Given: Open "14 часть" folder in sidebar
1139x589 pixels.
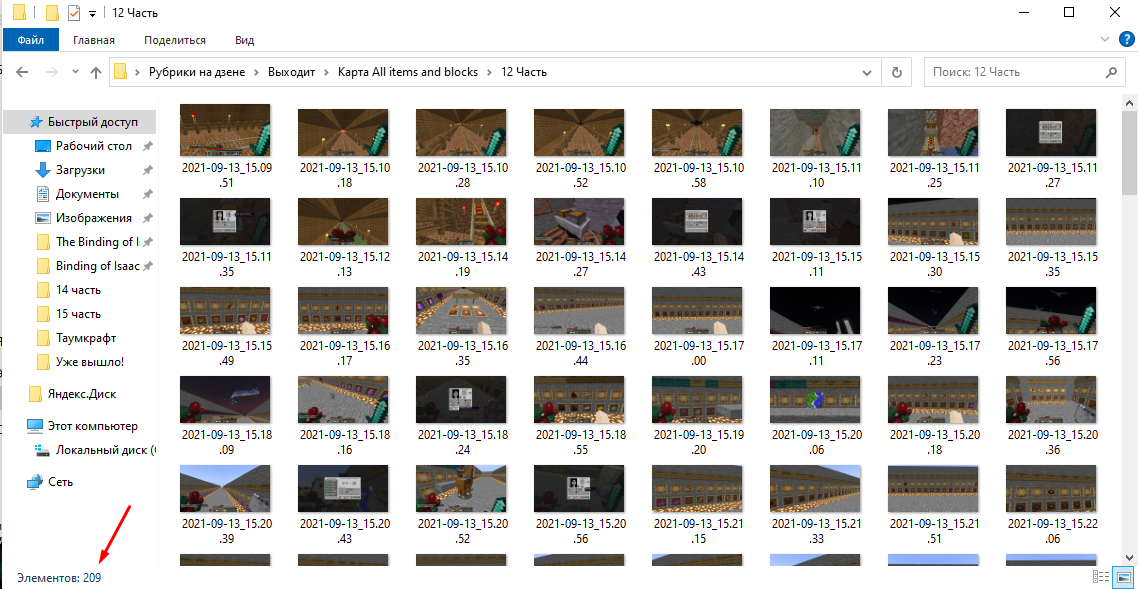Looking at the screenshot, I should [x=78, y=290].
